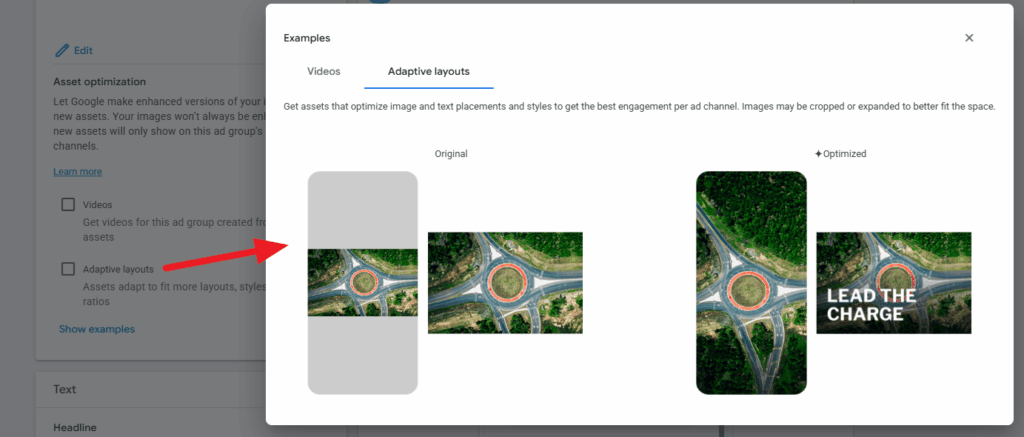Tick the Adaptive layouts checkbox

coord(68,269)
